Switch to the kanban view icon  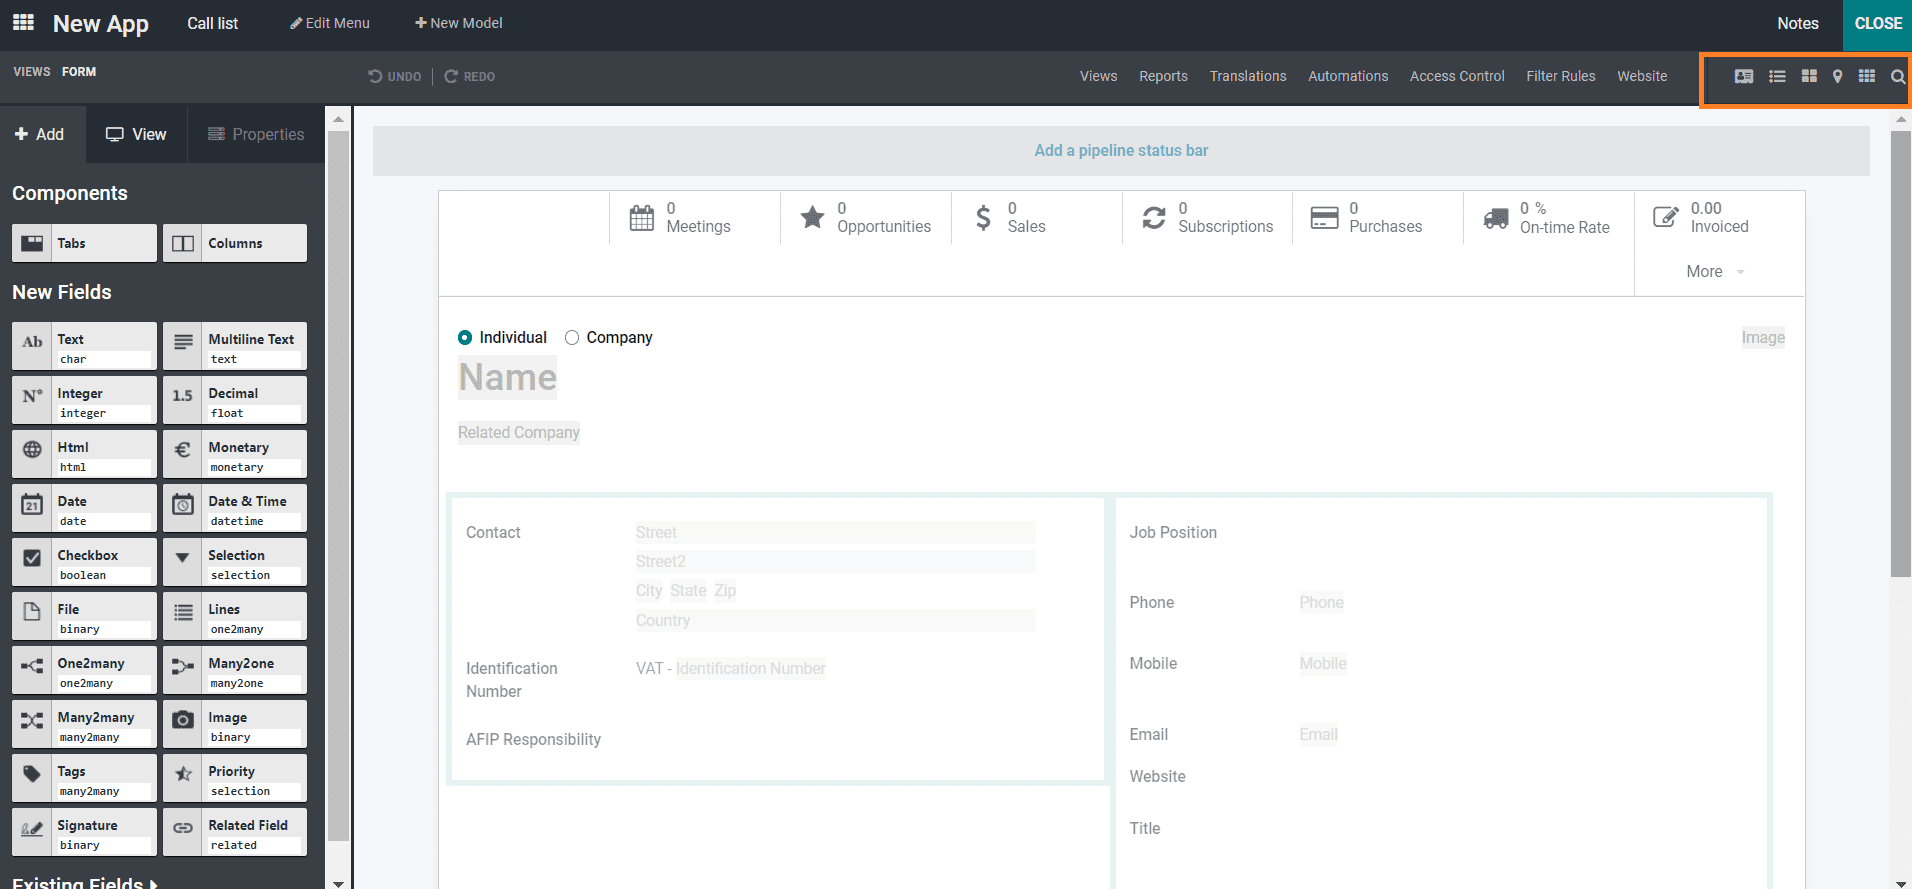[x=1809, y=76]
